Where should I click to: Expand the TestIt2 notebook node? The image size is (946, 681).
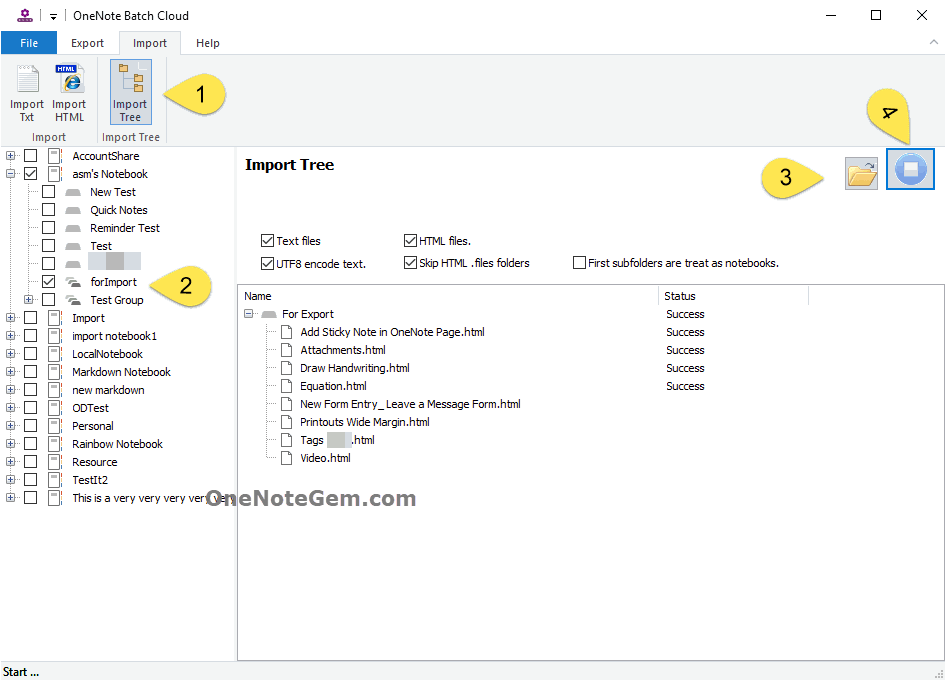click(x=10, y=480)
